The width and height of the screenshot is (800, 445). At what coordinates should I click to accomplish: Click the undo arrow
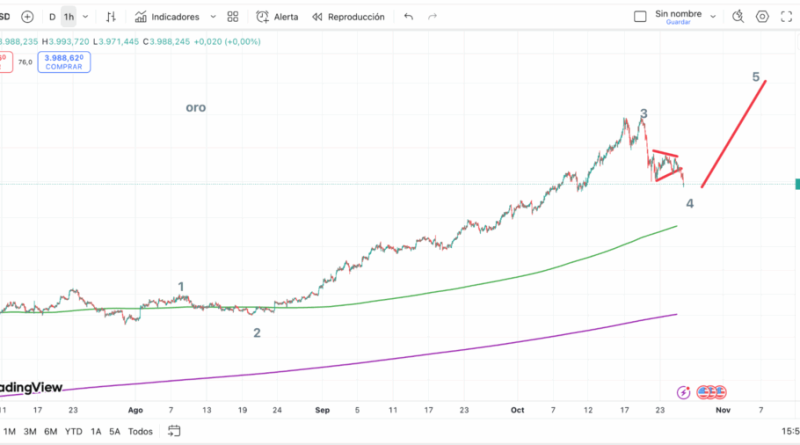click(408, 17)
